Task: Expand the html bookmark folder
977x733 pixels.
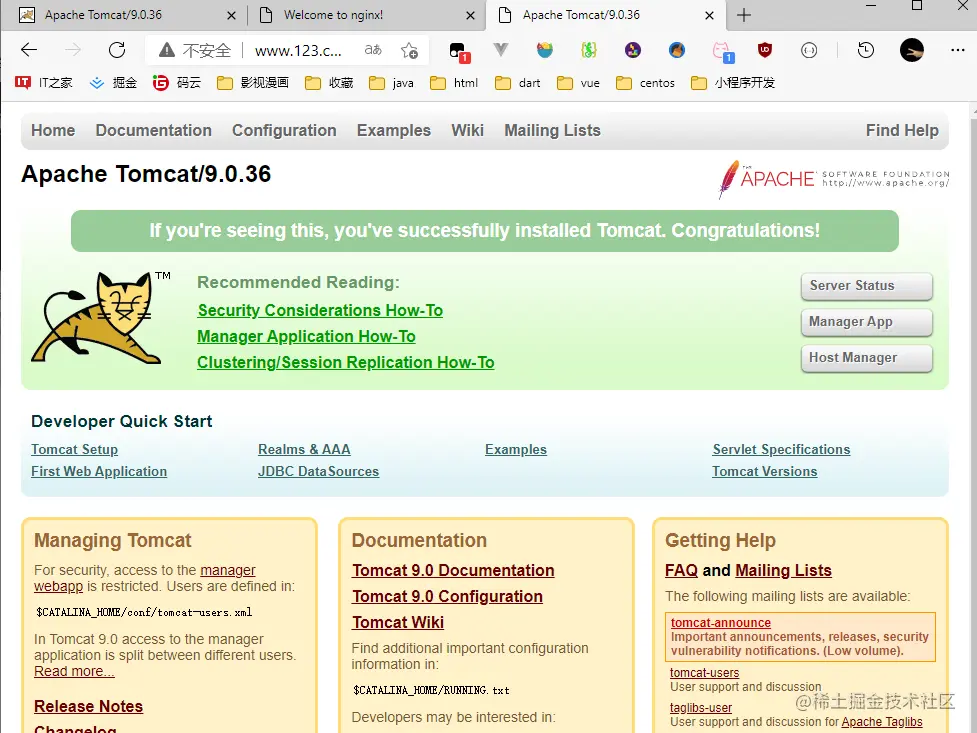Action: pyautogui.click(x=454, y=83)
